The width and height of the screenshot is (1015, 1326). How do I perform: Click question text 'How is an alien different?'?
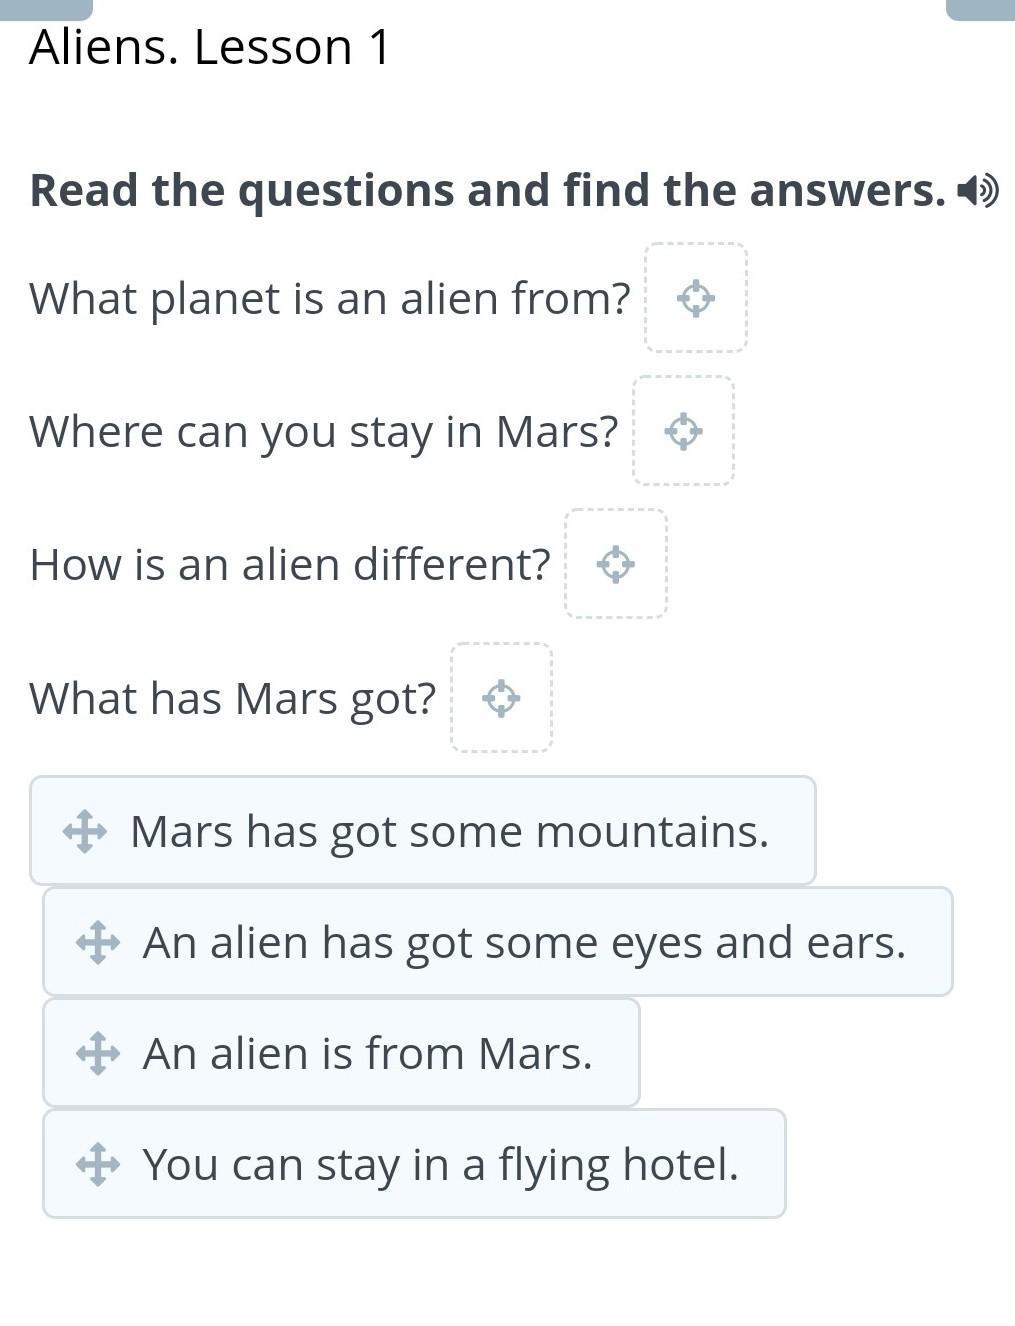(x=290, y=564)
